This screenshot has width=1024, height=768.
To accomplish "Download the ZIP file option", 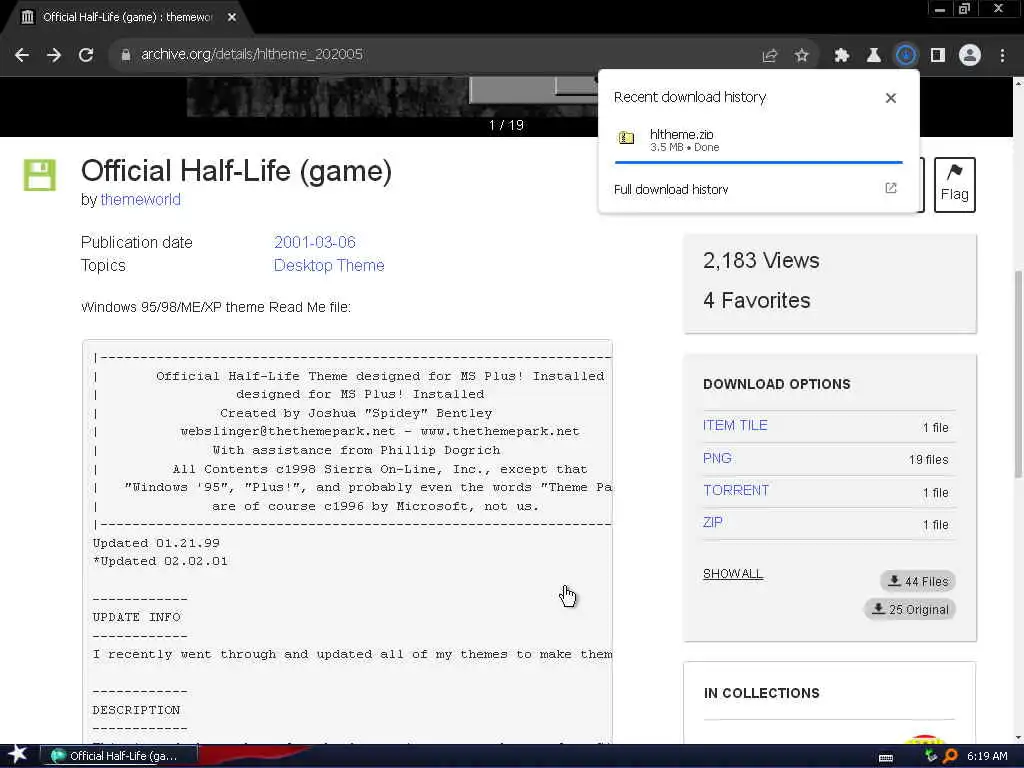I will (x=712, y=522).
